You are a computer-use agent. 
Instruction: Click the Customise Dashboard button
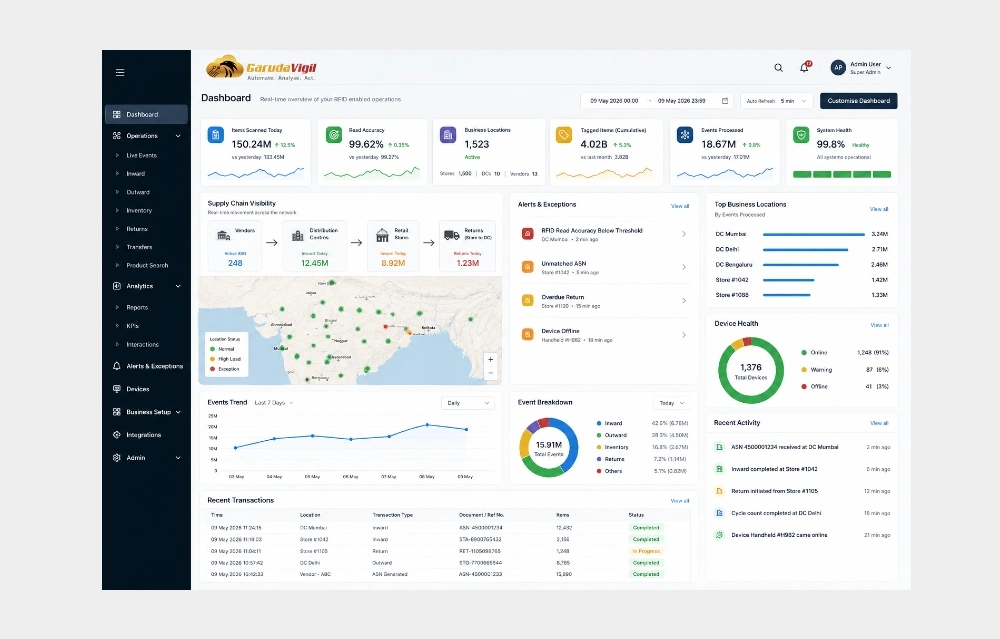[858, 101]
